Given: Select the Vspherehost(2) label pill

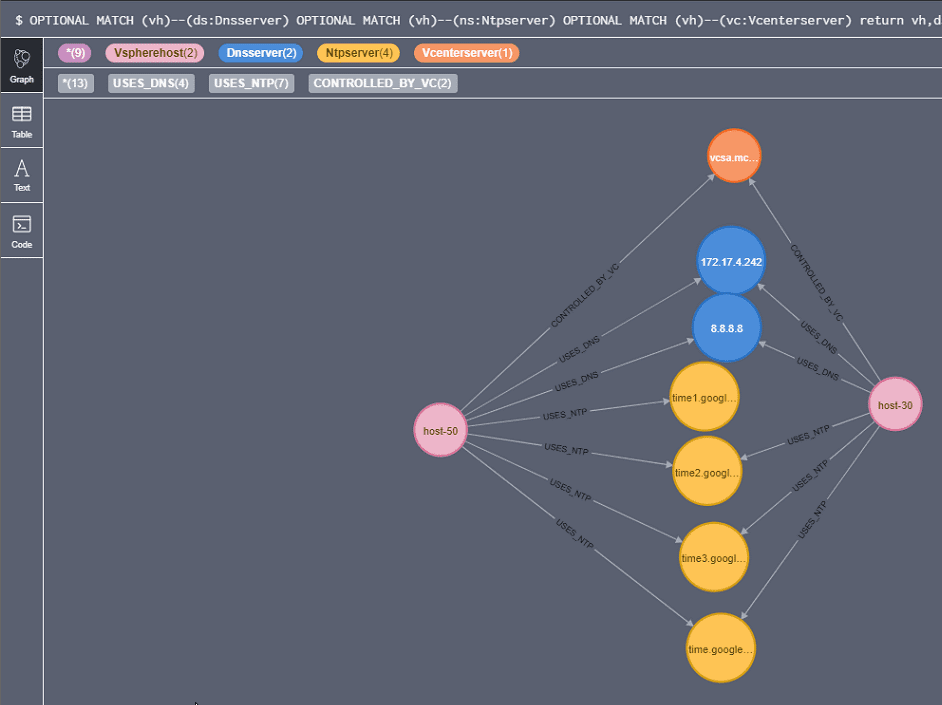Looking at the screenshot, I should [x=154, y=53].
